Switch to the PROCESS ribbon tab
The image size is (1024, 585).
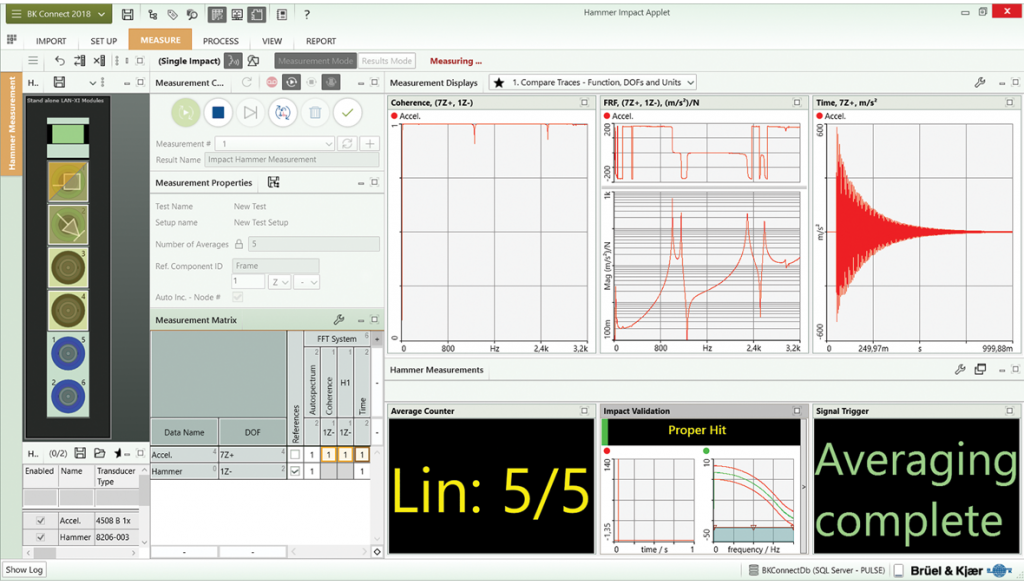click(220, 41)
